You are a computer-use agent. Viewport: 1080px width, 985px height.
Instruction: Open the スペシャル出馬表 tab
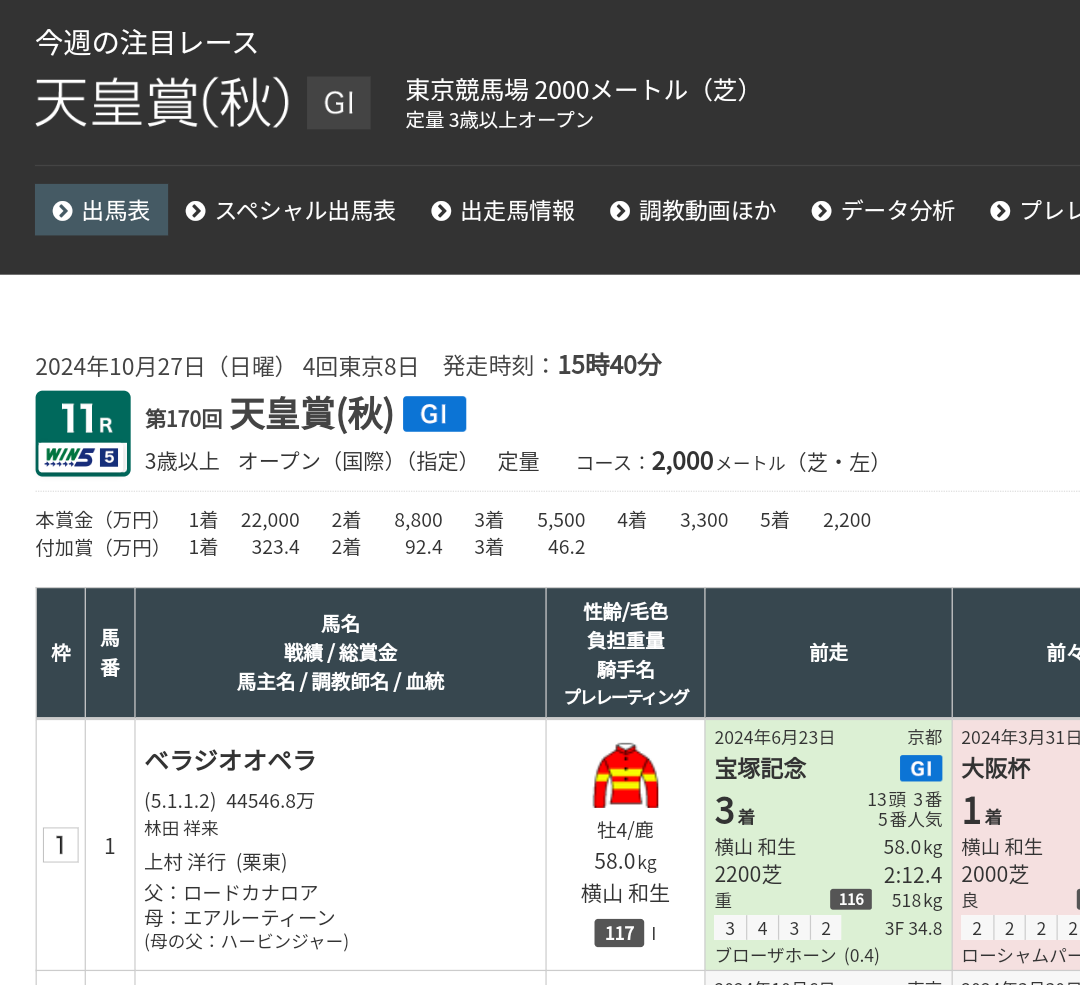point(291,211)
